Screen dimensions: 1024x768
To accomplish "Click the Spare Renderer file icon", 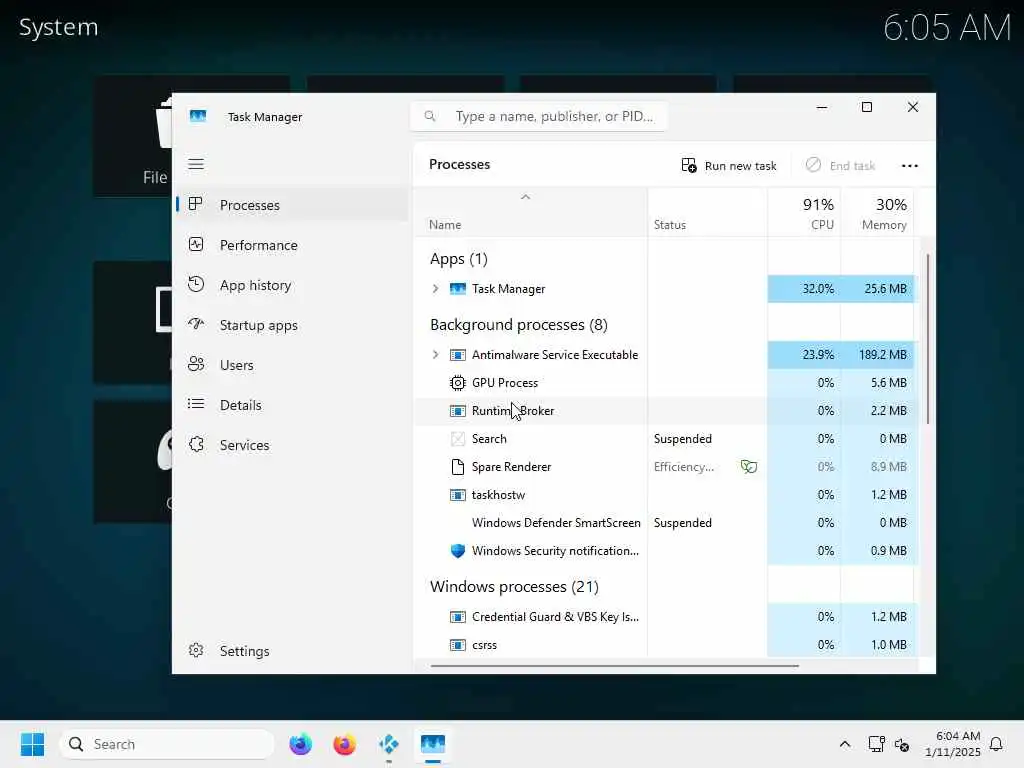I will coord(458,467).
